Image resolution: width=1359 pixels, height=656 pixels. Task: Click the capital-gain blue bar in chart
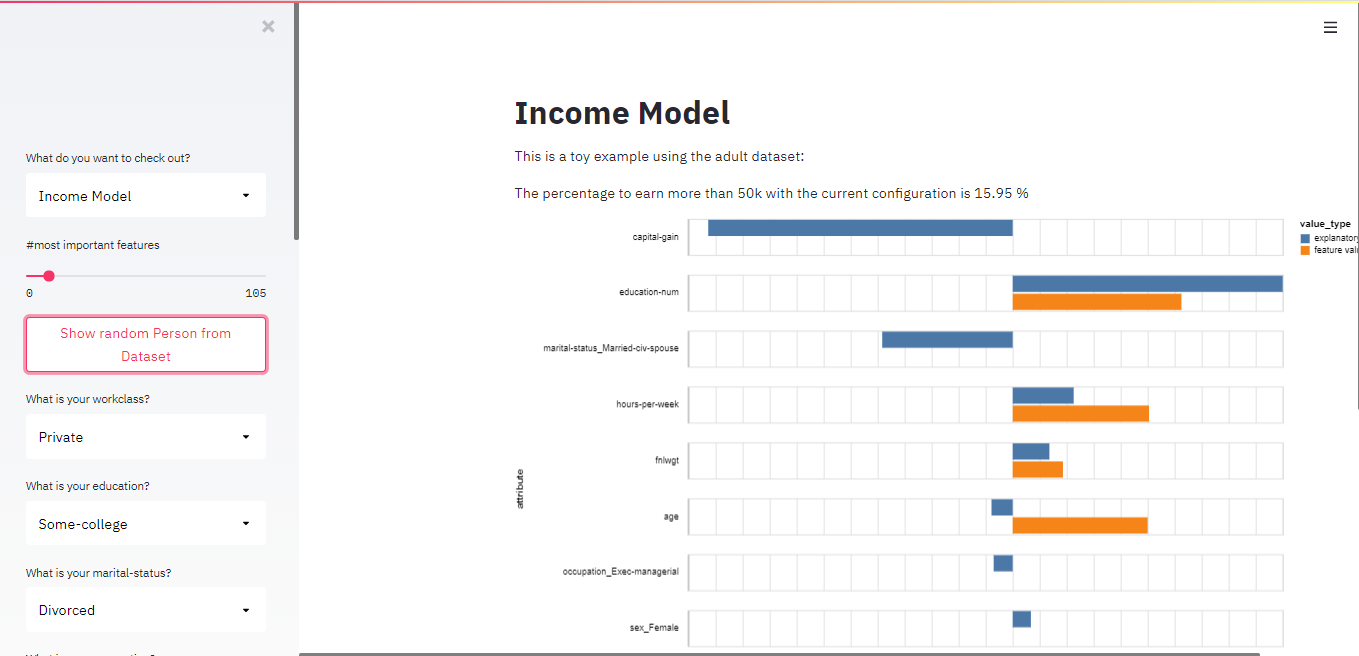[860, 228]
